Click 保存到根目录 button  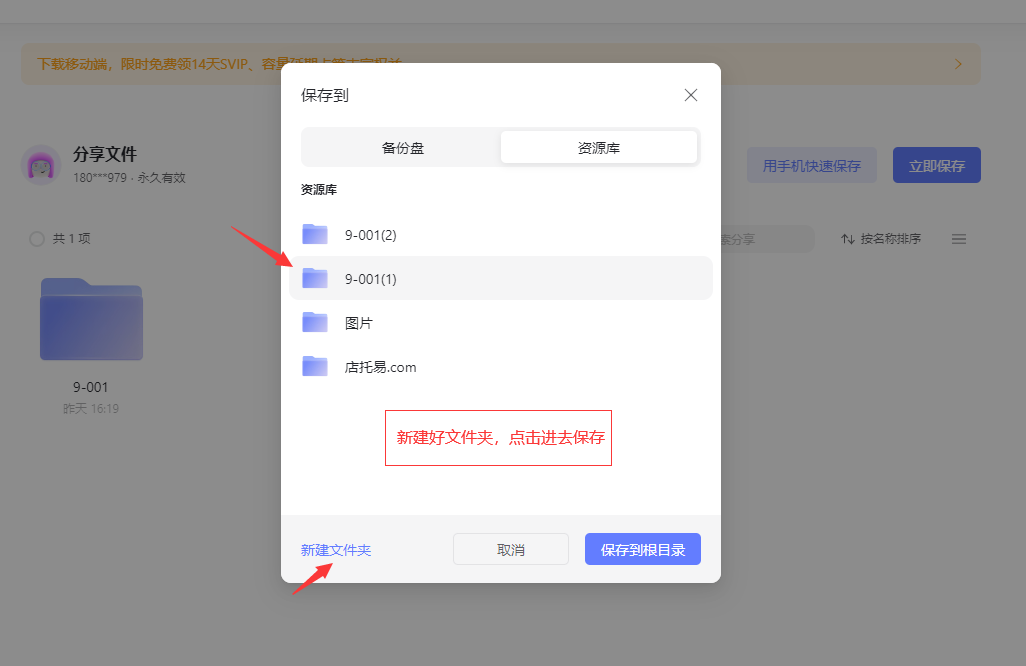tap(642, 550)
